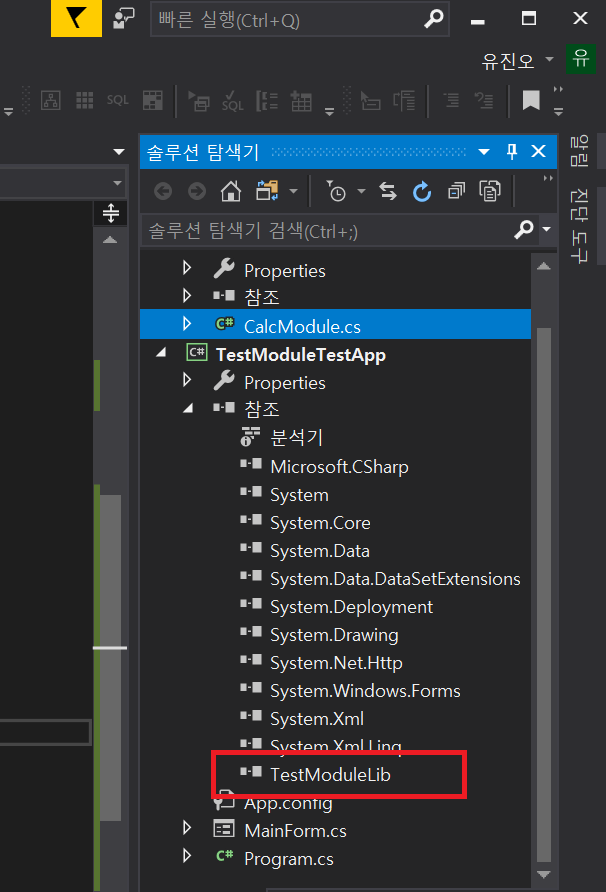Expand the first 참조 node
Screen dimensions: 606x892
tap(187, 295)
